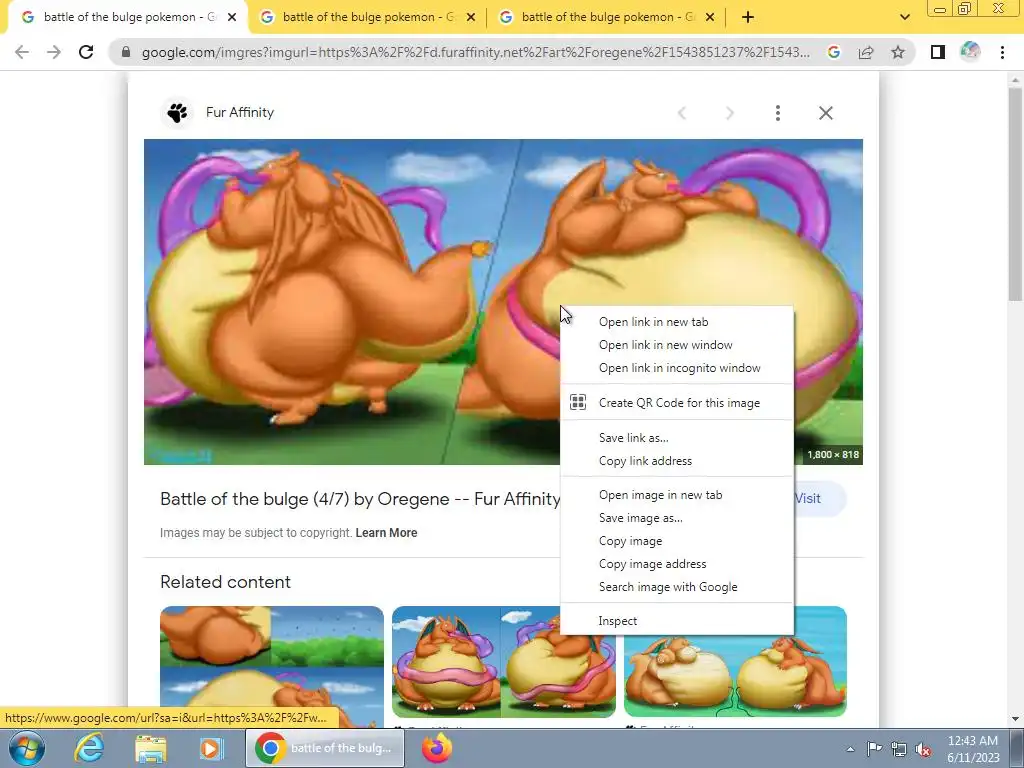Close the second battle of the bulge tab

tap(471, 18)
